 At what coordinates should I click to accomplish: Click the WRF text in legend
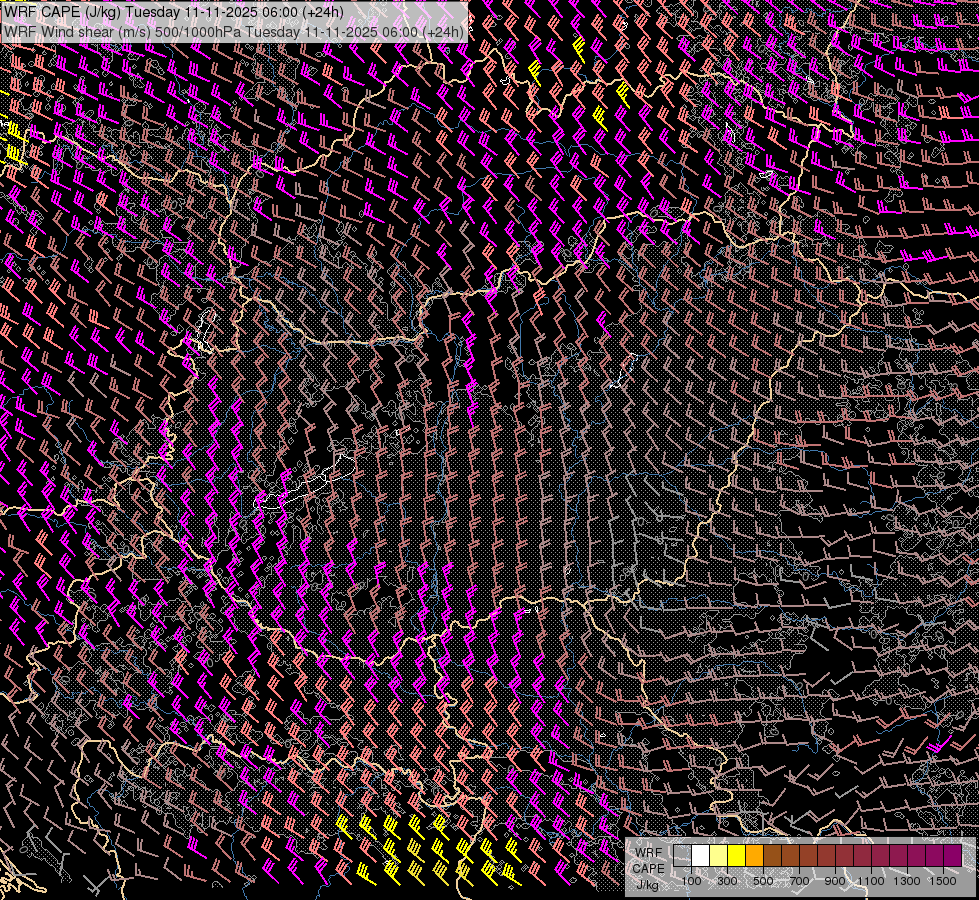click(649, 853)
